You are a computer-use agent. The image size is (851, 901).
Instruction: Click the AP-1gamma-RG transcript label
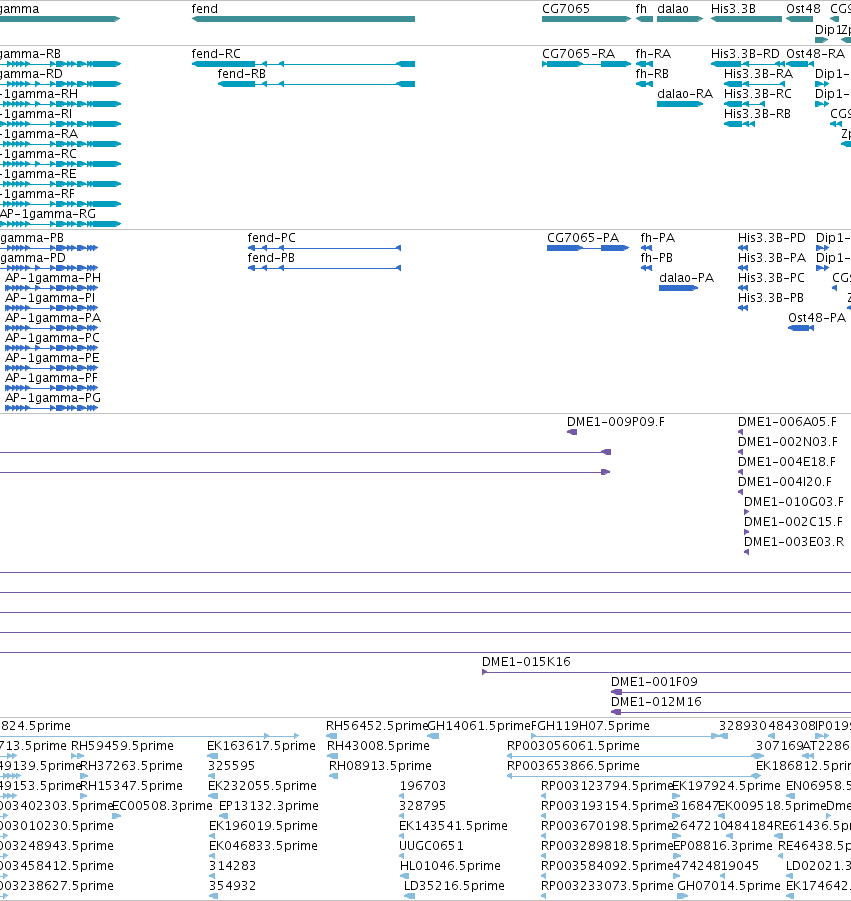pos(48,214)
